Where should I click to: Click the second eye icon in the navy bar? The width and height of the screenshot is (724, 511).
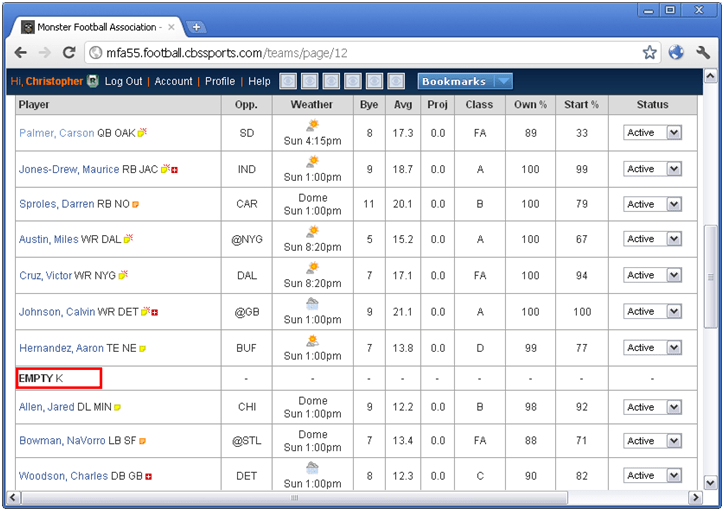coord(309,81)
